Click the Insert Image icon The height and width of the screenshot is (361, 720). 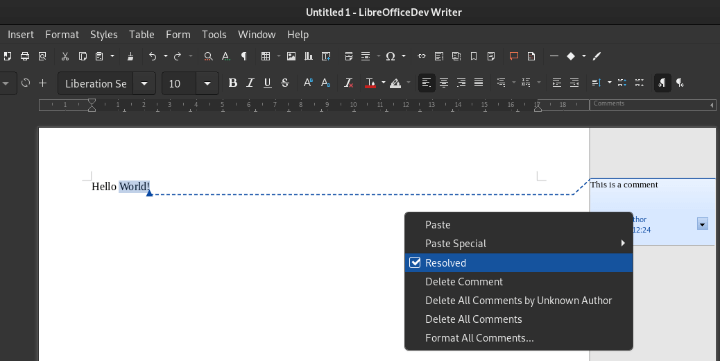pos(291,56)
